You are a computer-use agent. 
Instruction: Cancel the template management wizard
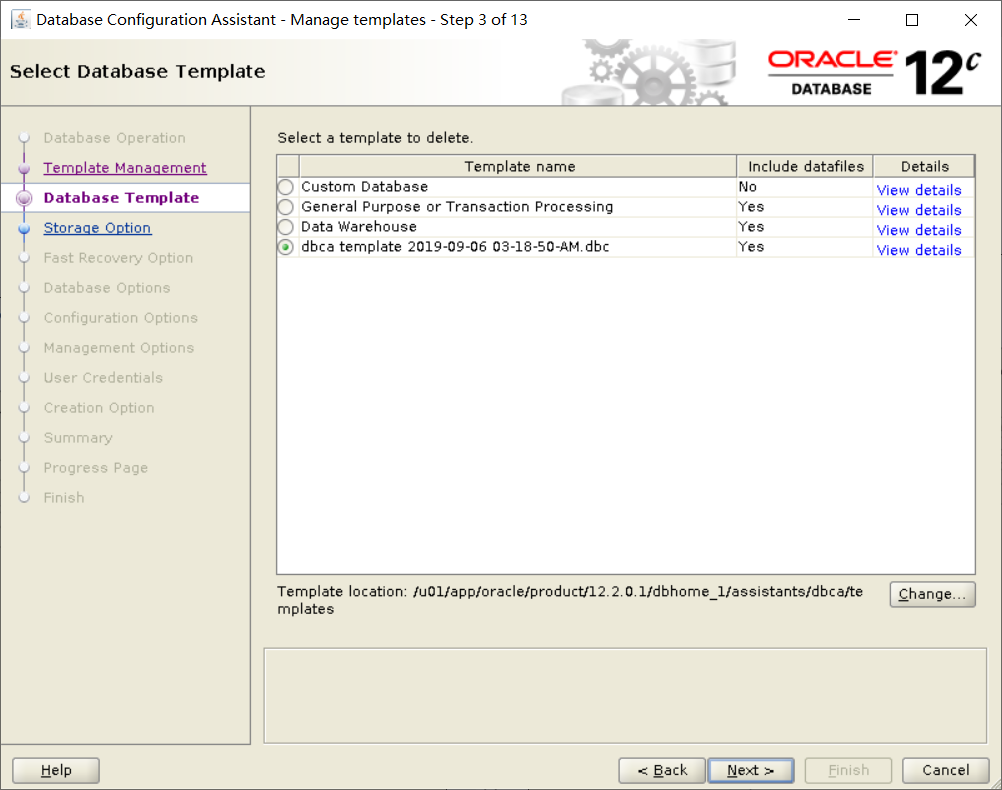(944, 770)
